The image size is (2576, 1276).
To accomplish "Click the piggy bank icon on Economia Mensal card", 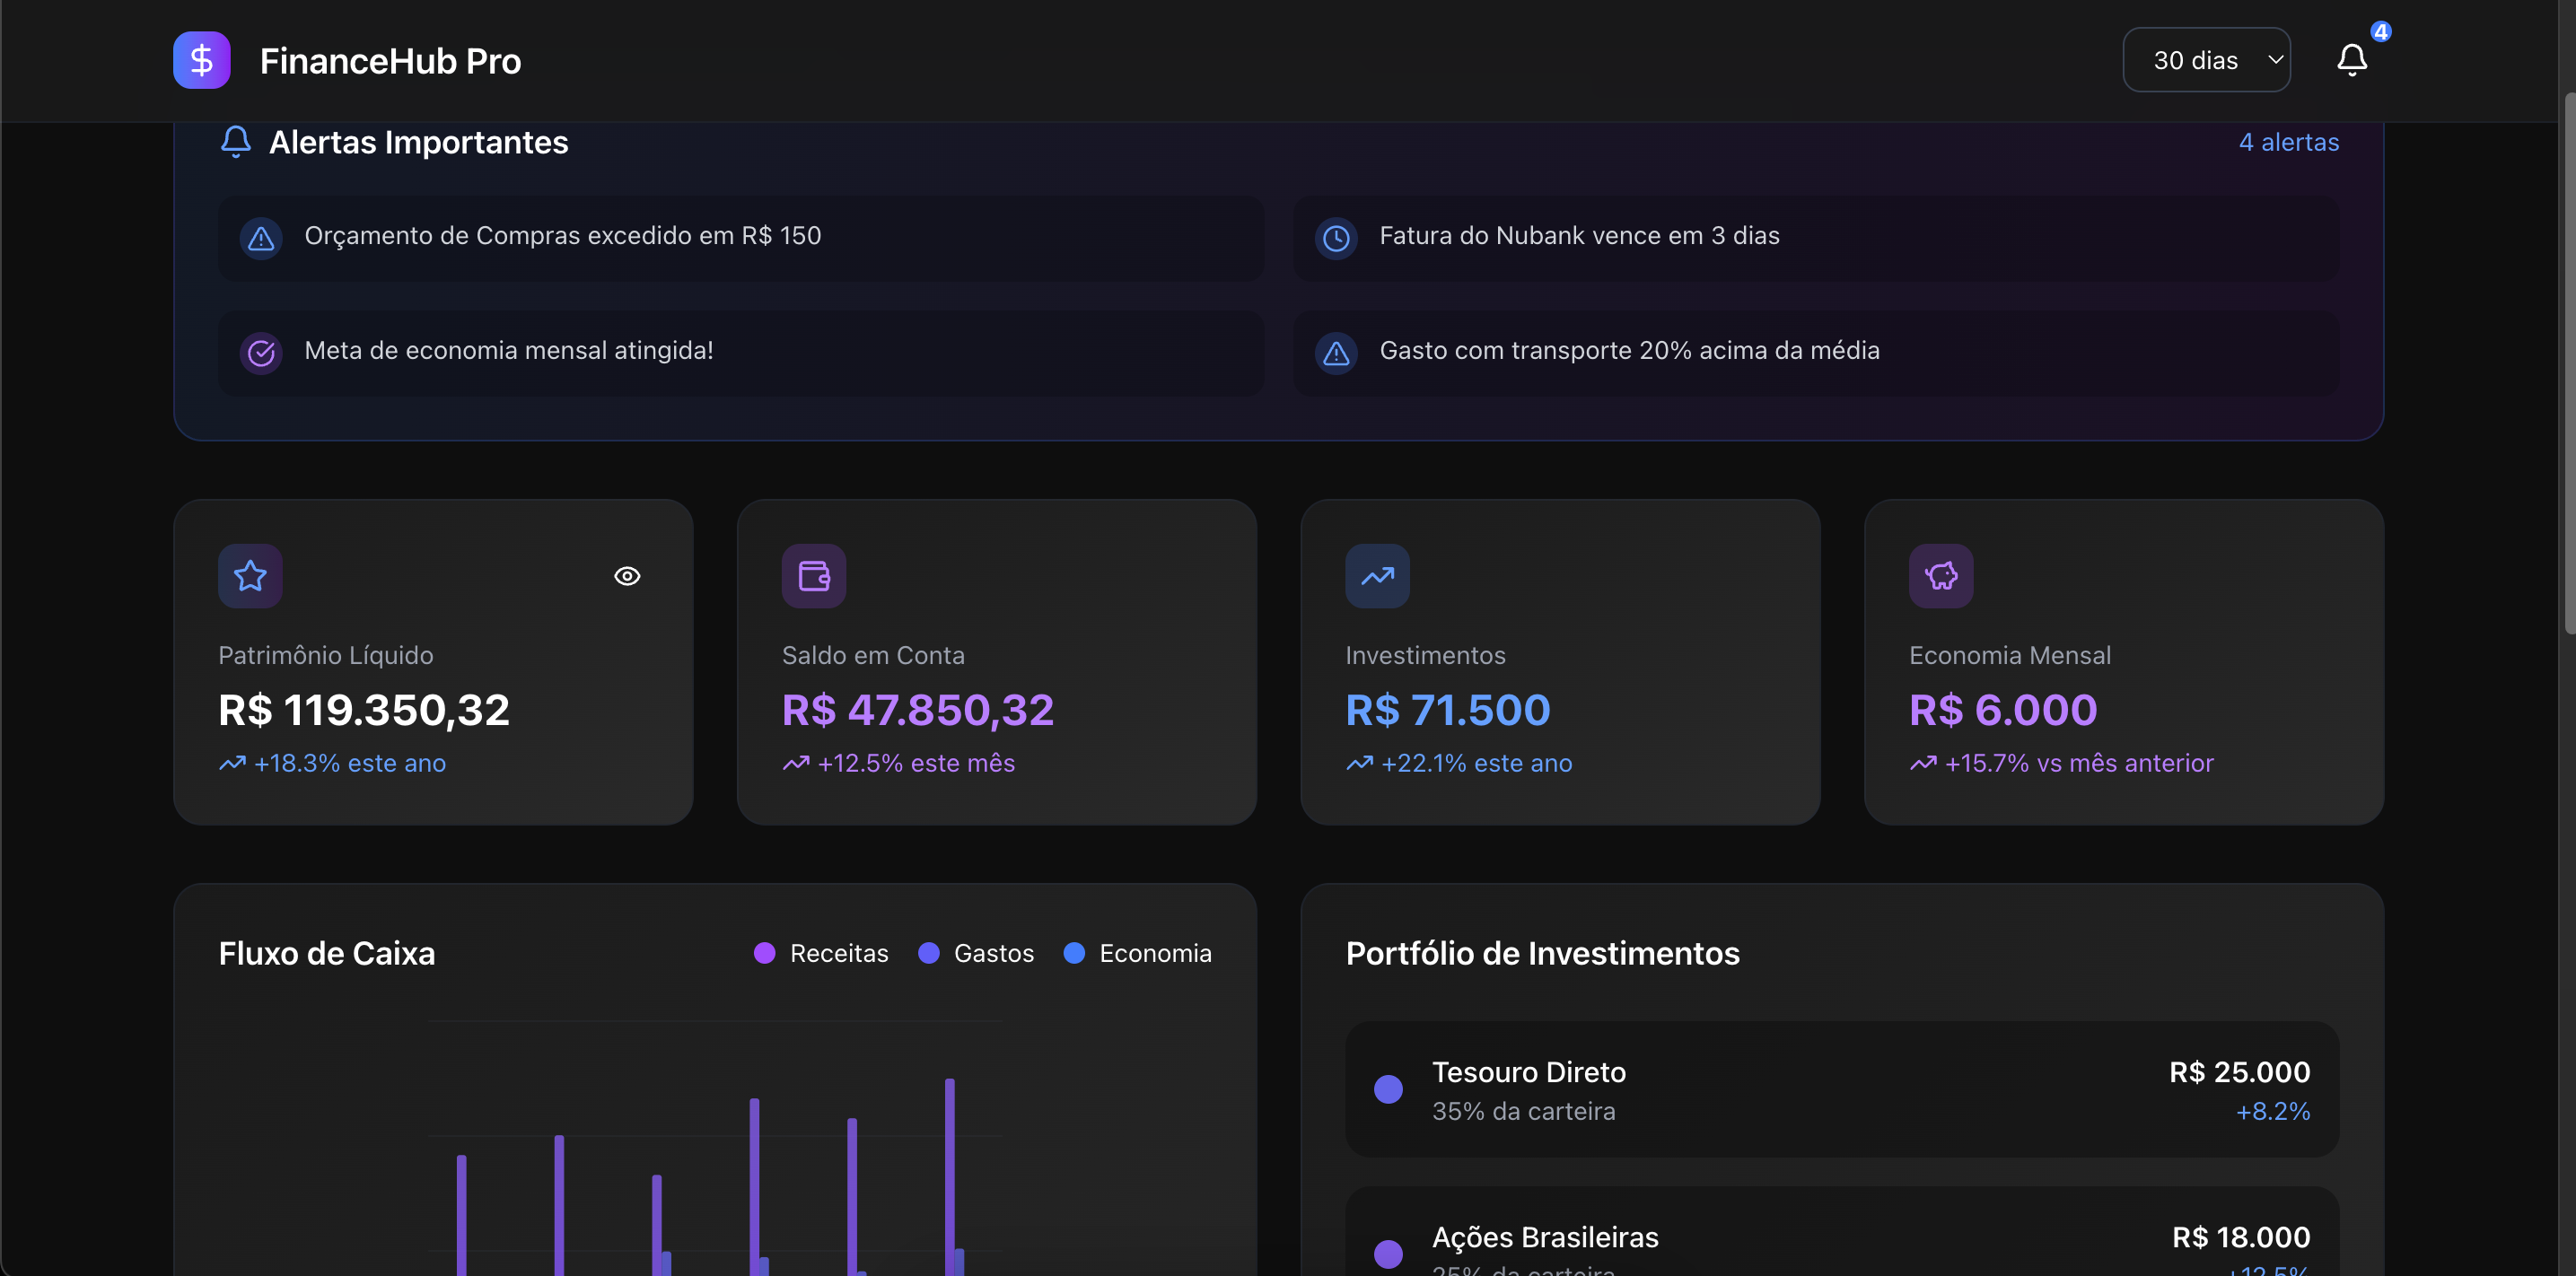I will tap(1940, 575).
